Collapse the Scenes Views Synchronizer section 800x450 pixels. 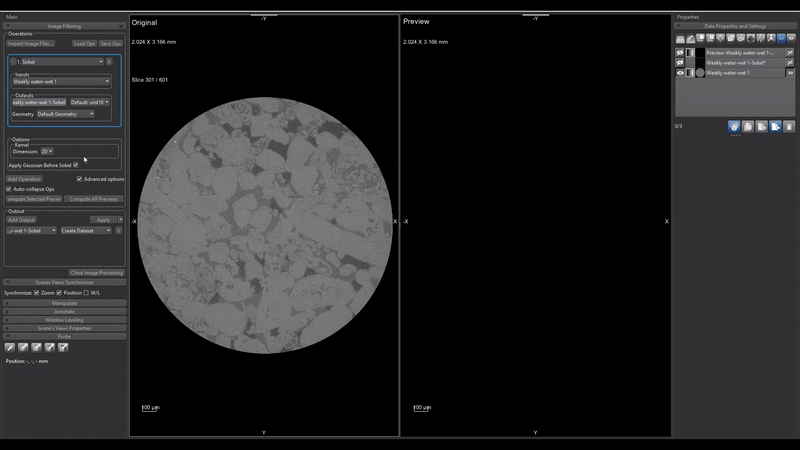tap(64, 282)
